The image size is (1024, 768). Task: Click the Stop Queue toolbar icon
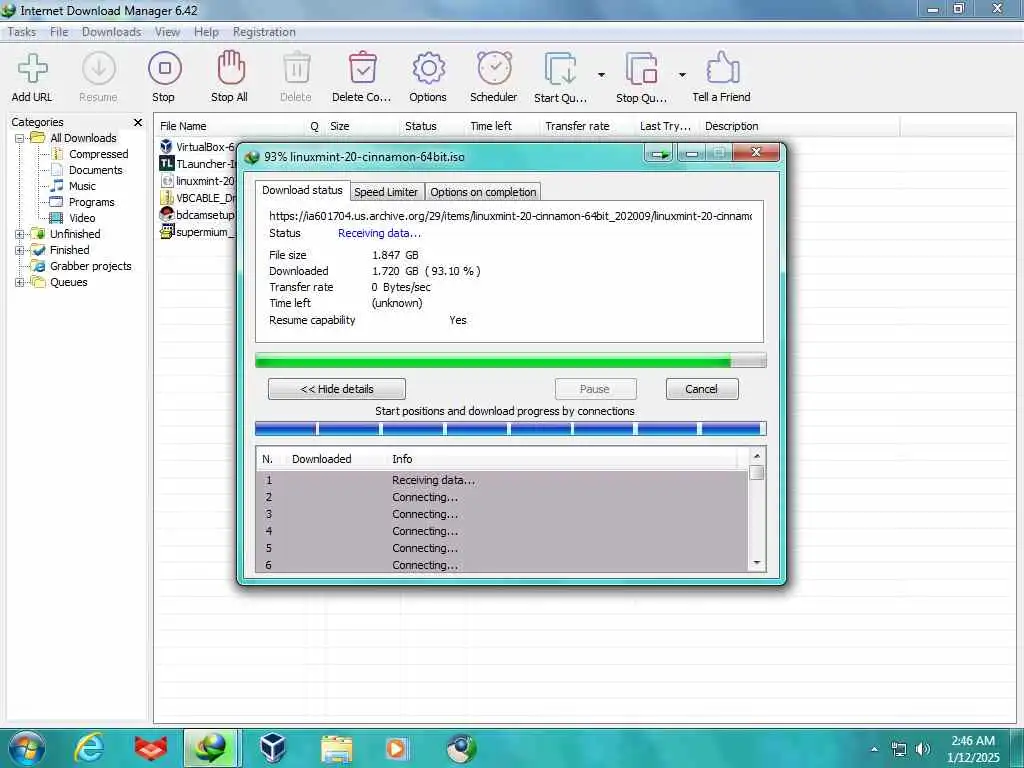[641, 69]
